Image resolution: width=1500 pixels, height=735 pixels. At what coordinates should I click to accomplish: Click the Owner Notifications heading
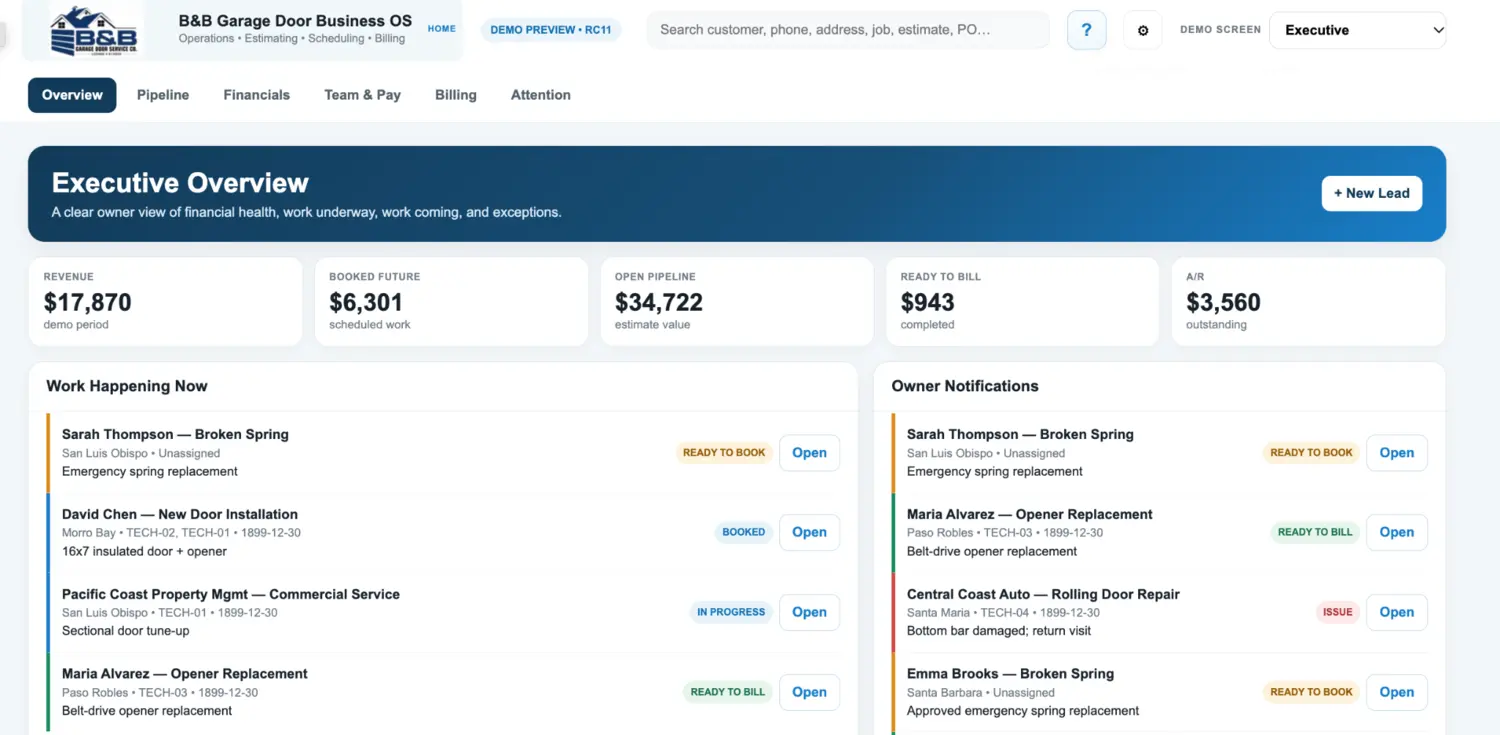[x=965, y=386]
